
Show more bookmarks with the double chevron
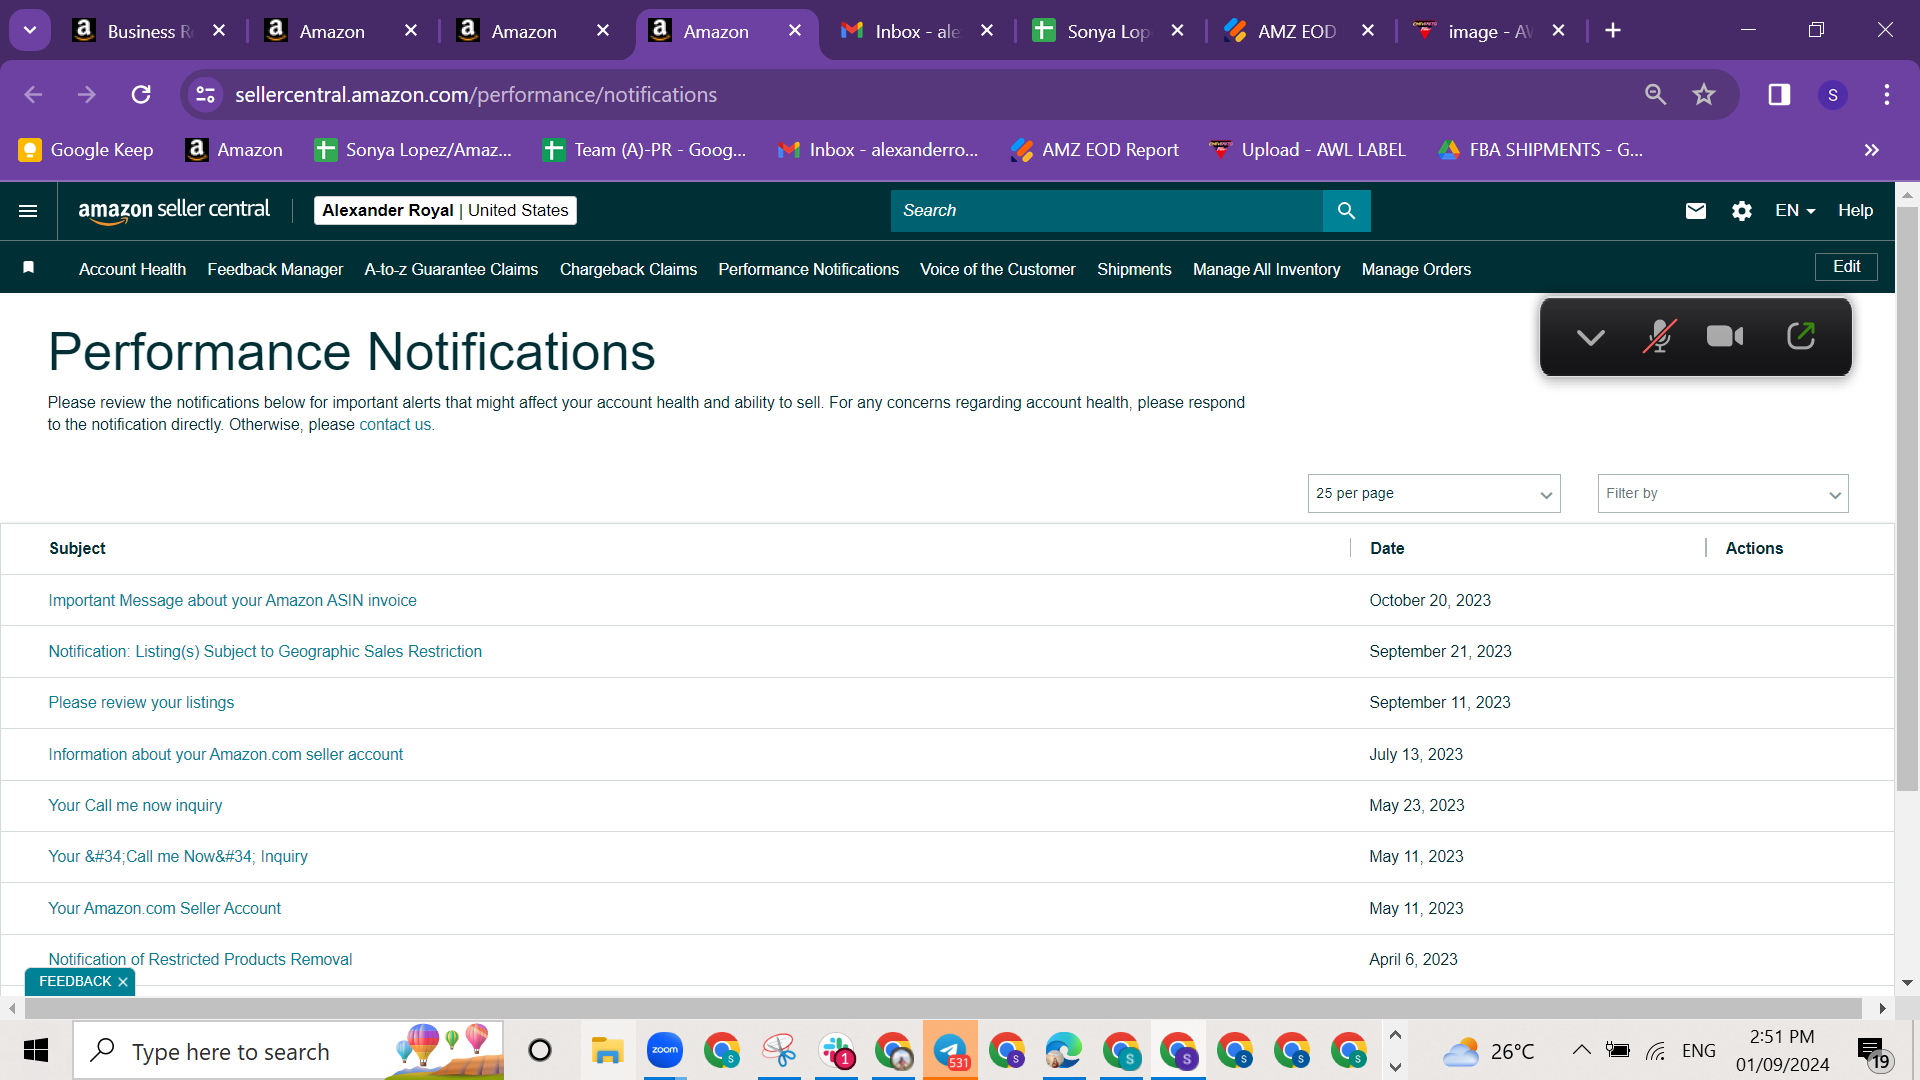(1872, 150)
